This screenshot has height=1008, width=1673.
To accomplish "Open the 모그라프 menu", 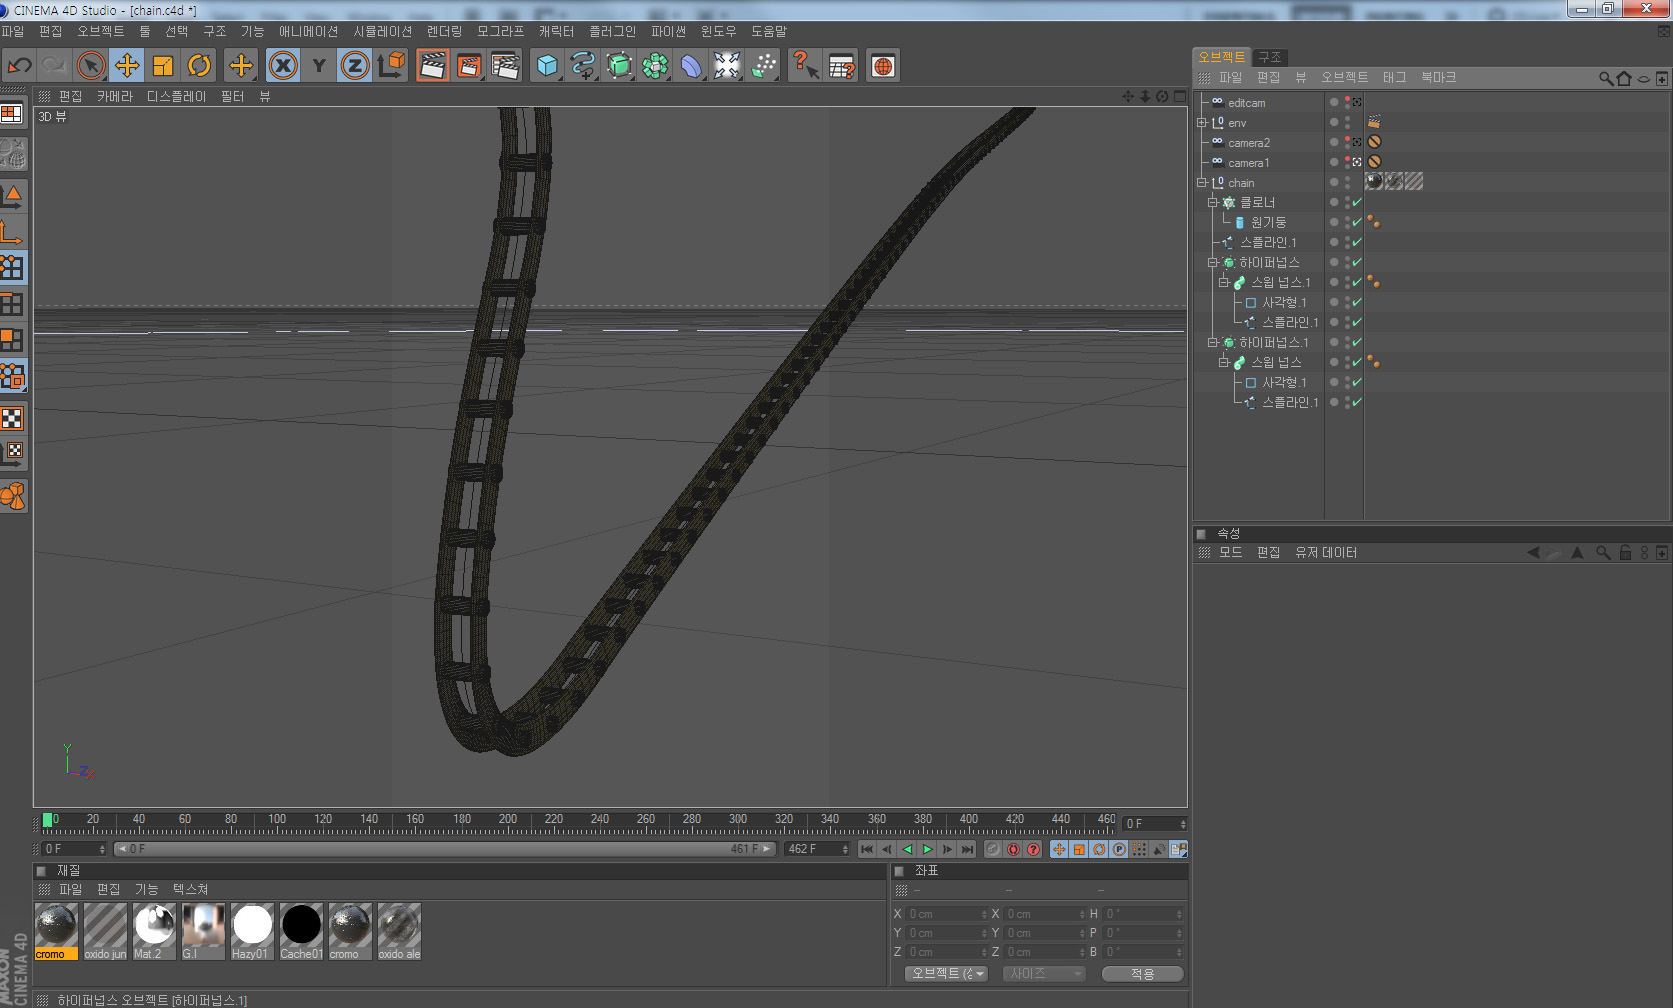I will click(x=500, y=31).
